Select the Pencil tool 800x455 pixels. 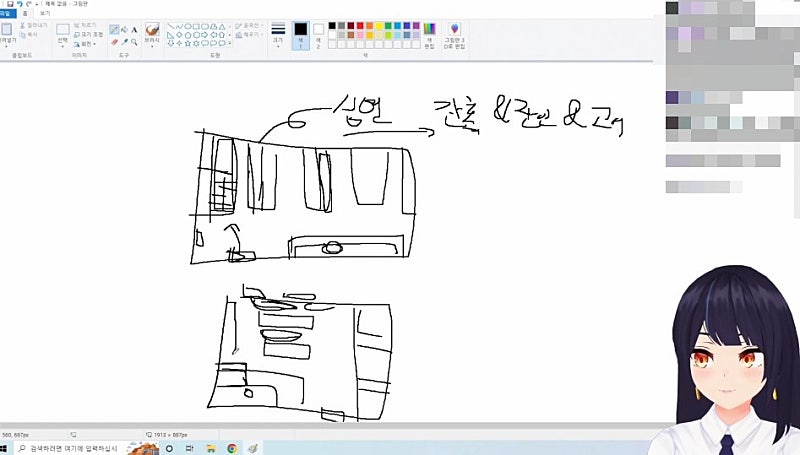tap(114, 30)
